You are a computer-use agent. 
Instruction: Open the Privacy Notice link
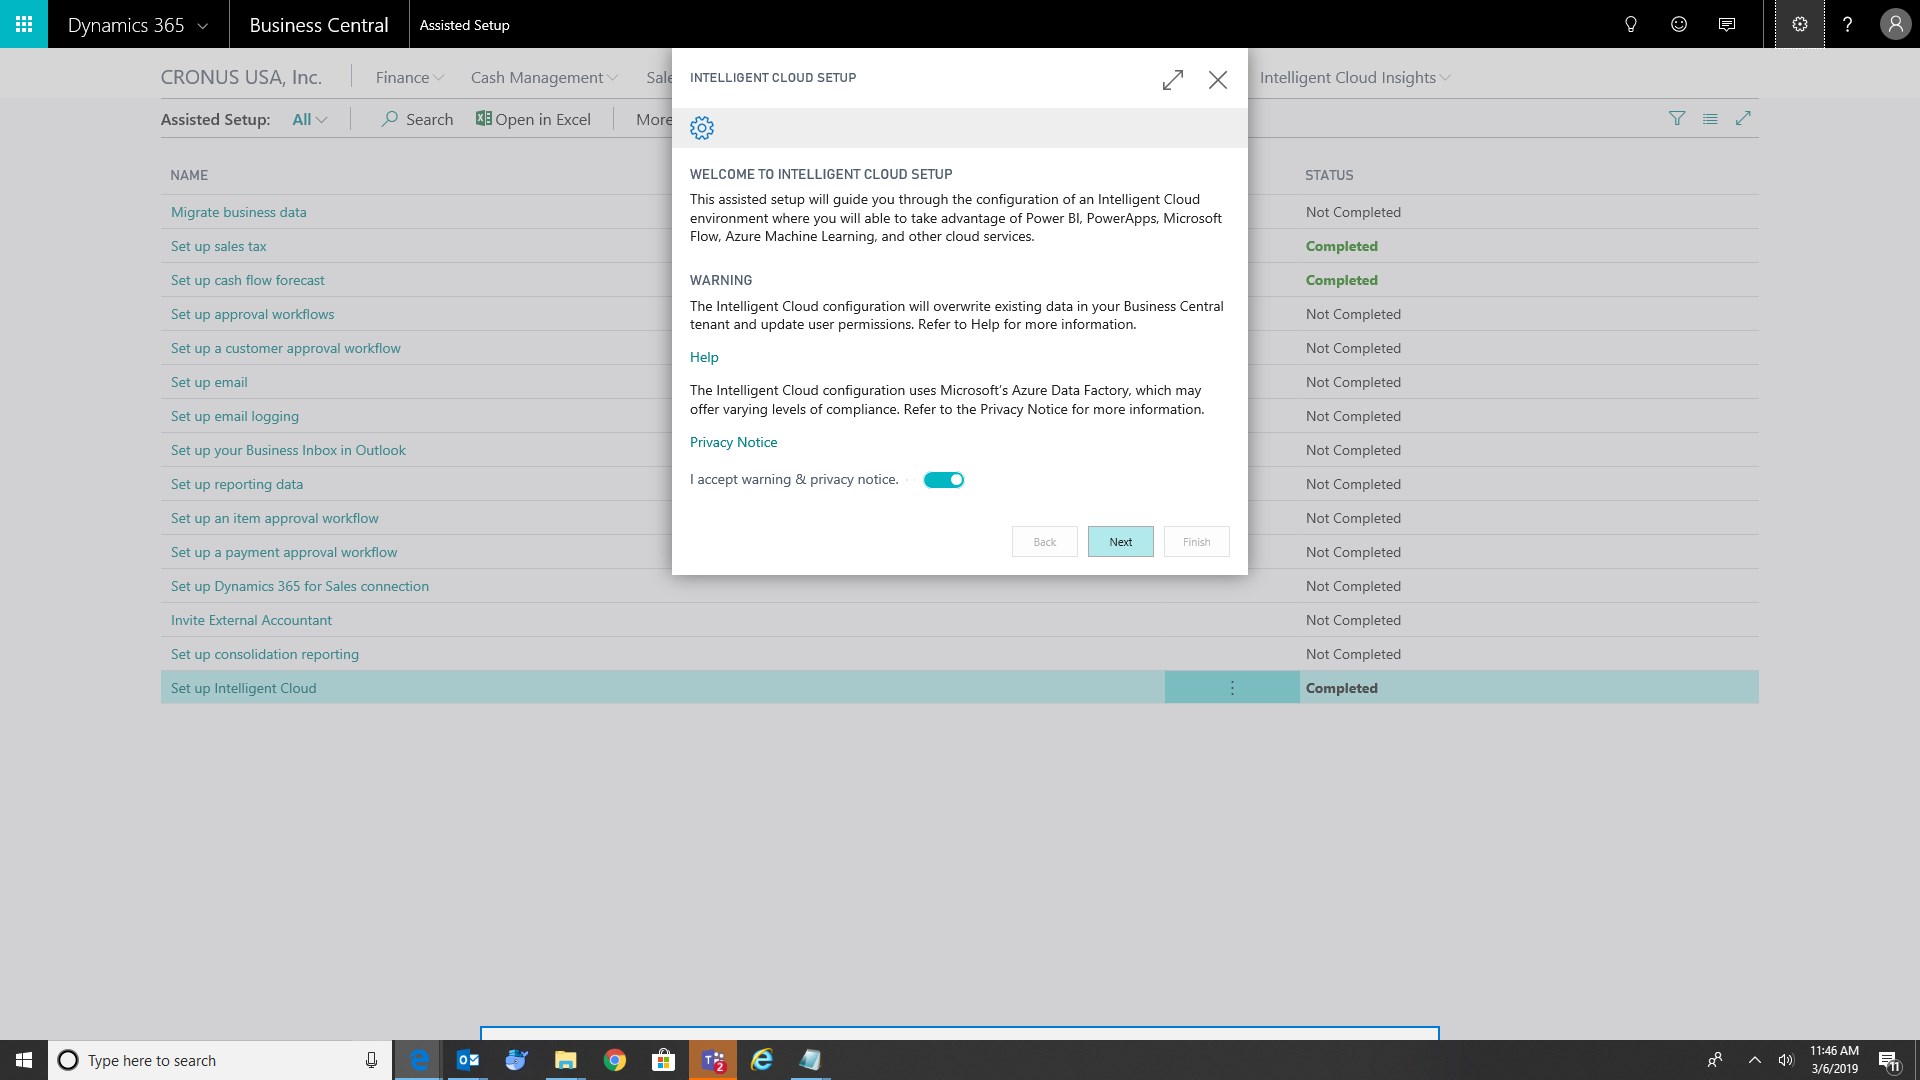click(733, 442)
